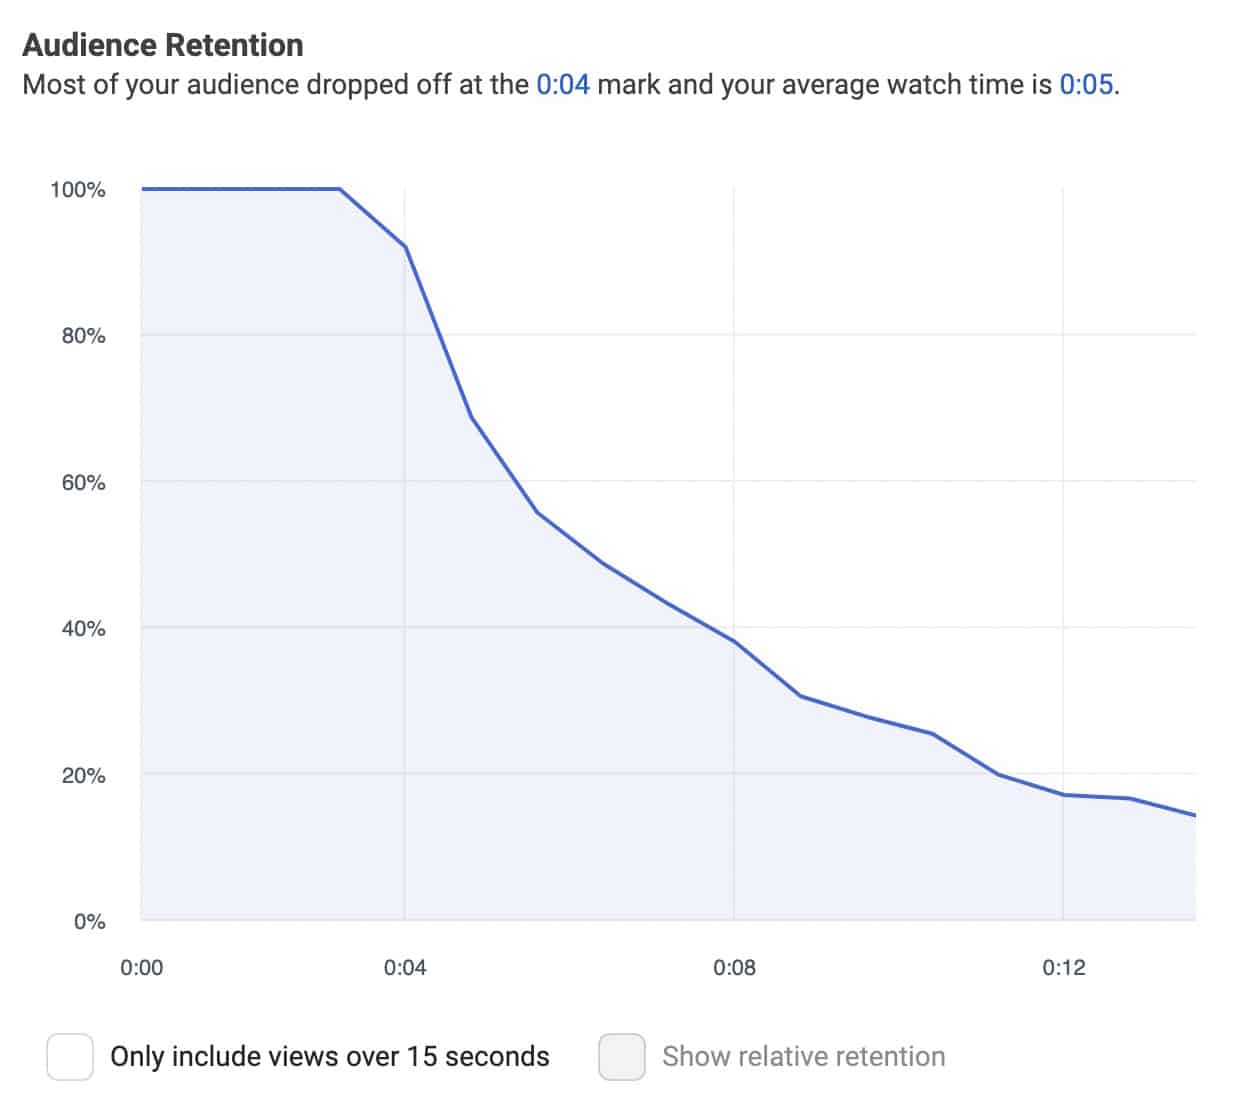Select the 40% retention axis label
This screenshot has height=1108, width=1240.
[83, 629]
